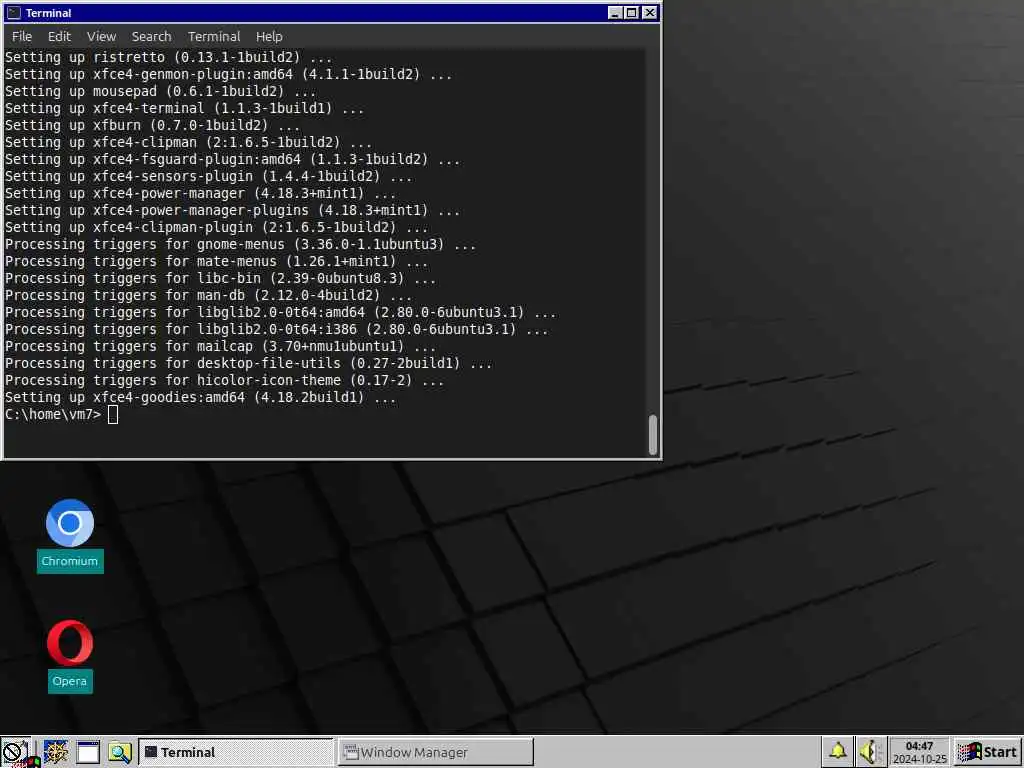Click the line 'Processing triggers for man-db'

point(208,295)
